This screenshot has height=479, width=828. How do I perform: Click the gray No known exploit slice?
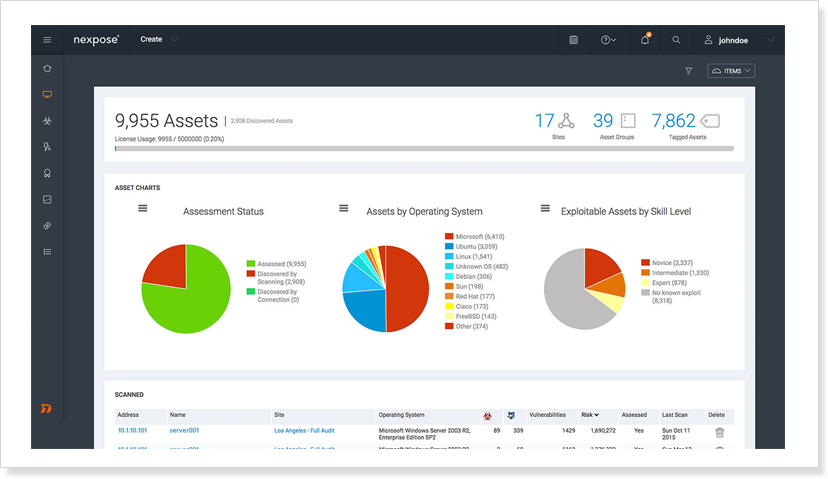tap(568, 296)
